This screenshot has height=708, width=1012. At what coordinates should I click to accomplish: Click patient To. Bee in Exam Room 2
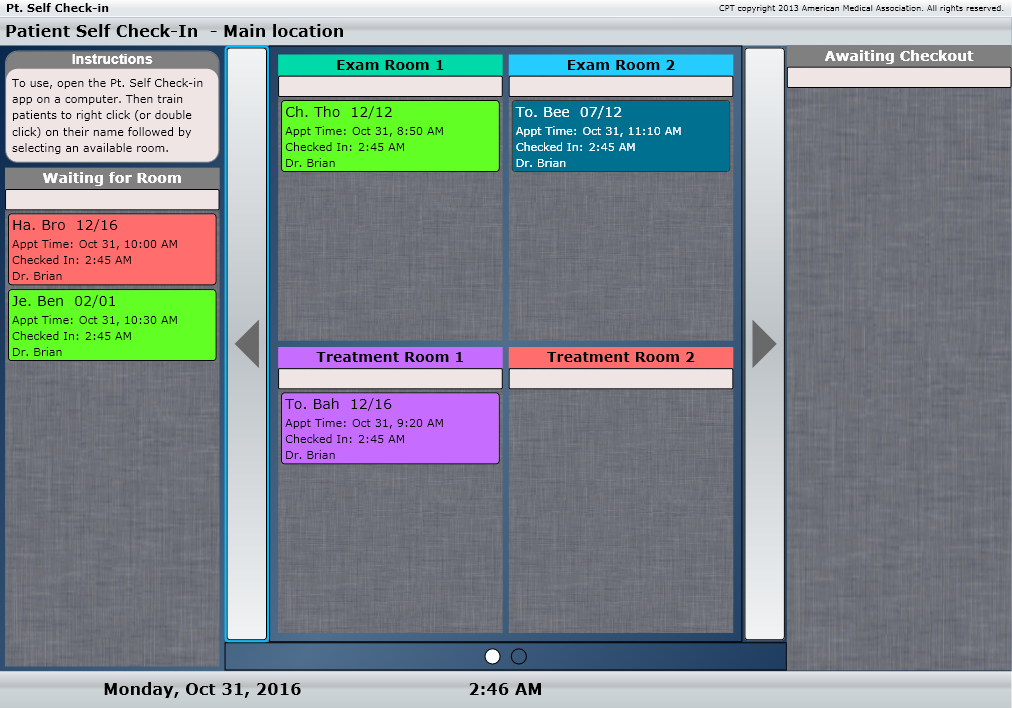coord(621,136)
